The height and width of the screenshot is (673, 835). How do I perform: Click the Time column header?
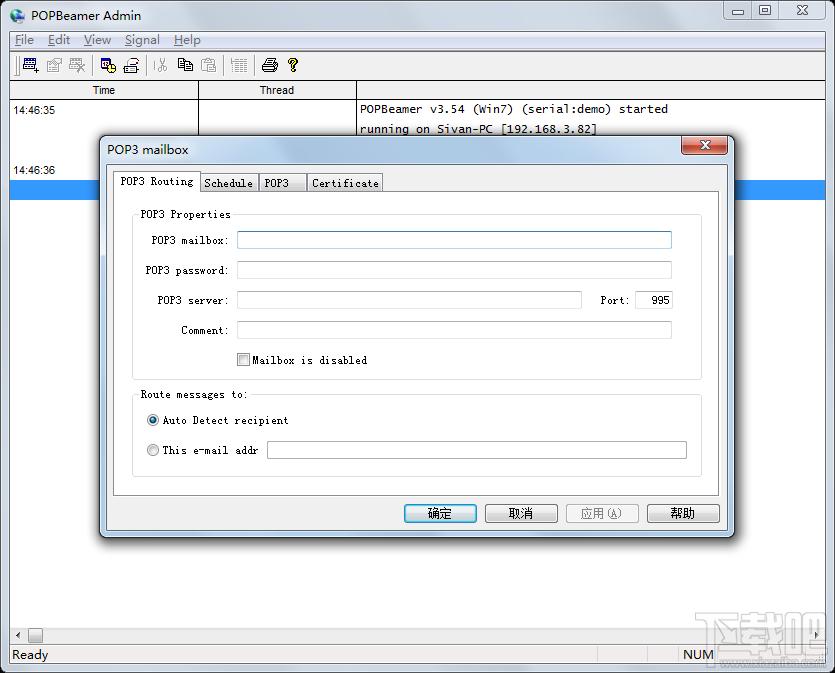[x=104, y=90]
